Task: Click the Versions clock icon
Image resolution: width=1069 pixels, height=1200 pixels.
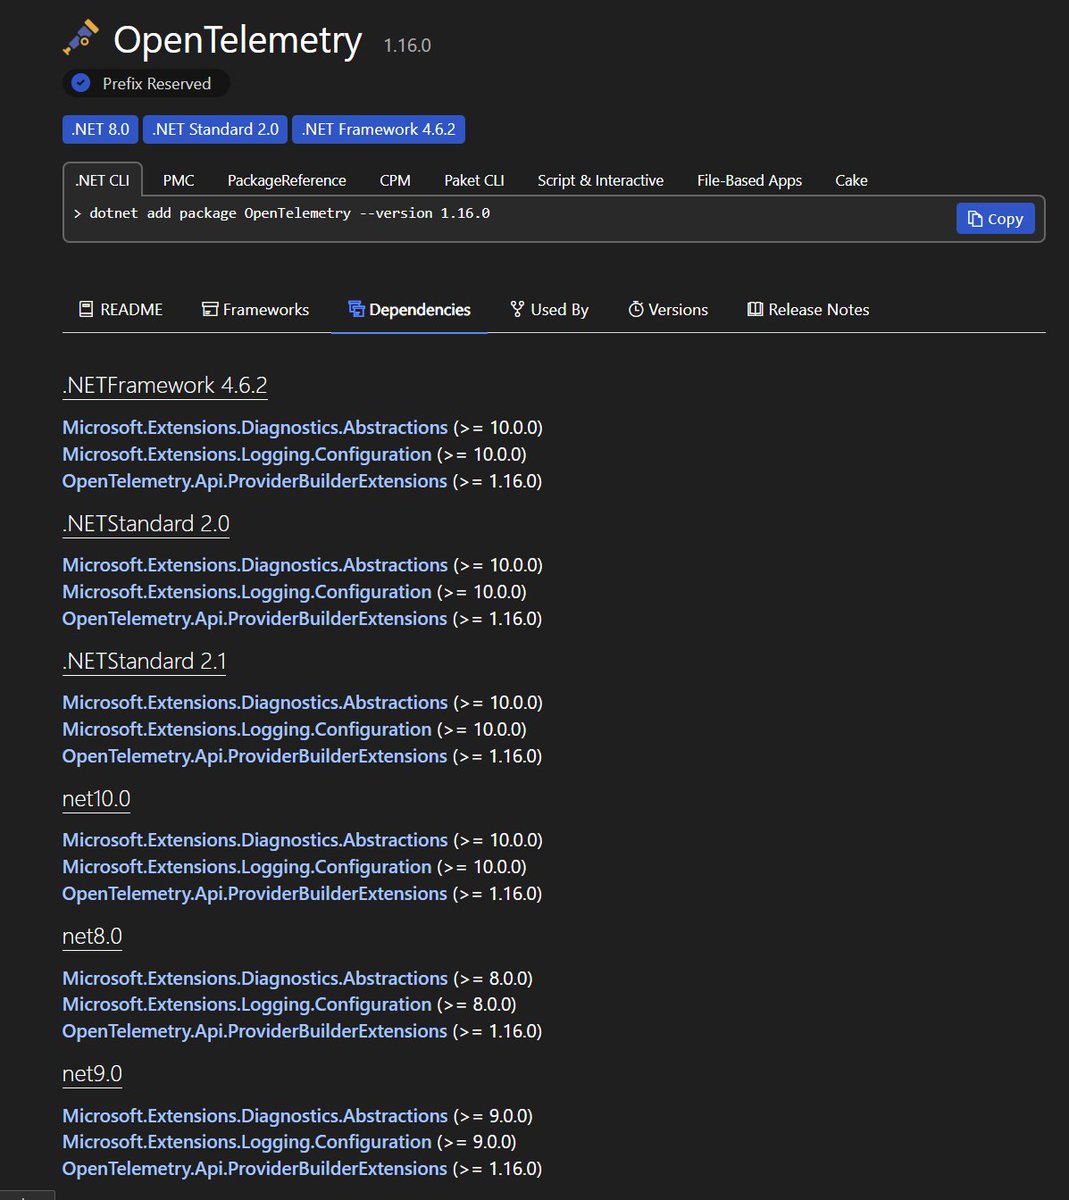Action: (636, 309)
